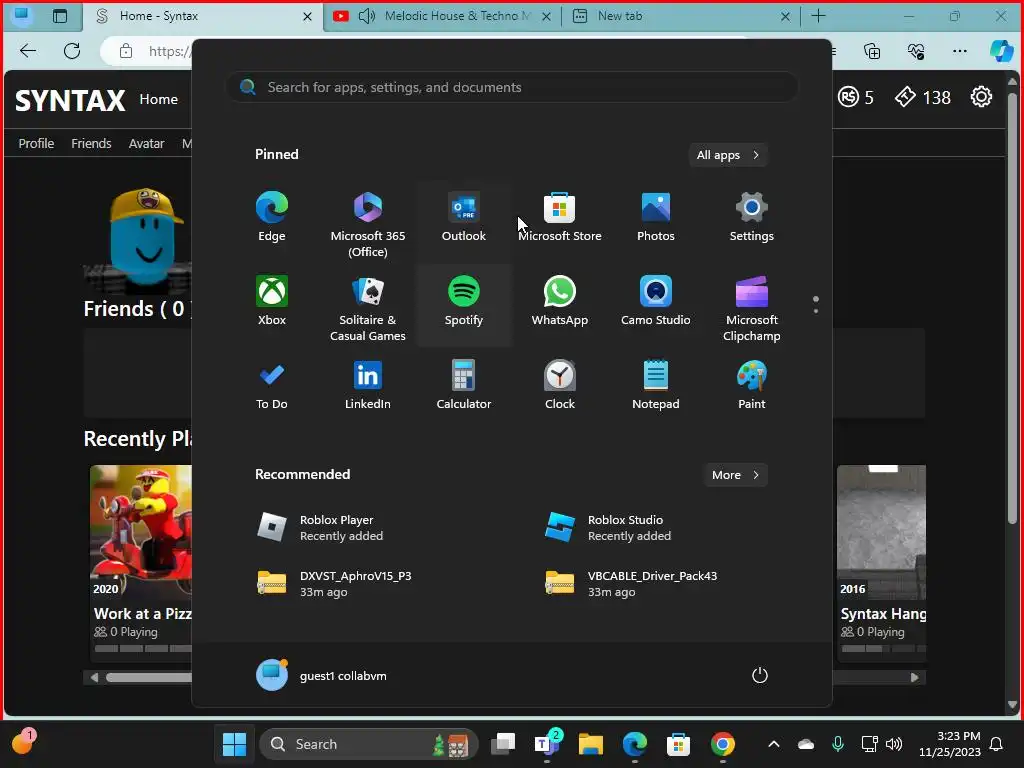Open Solitaire & Casual Games
The height and width of the screenshot is (768, 1024).
(368, 307)
